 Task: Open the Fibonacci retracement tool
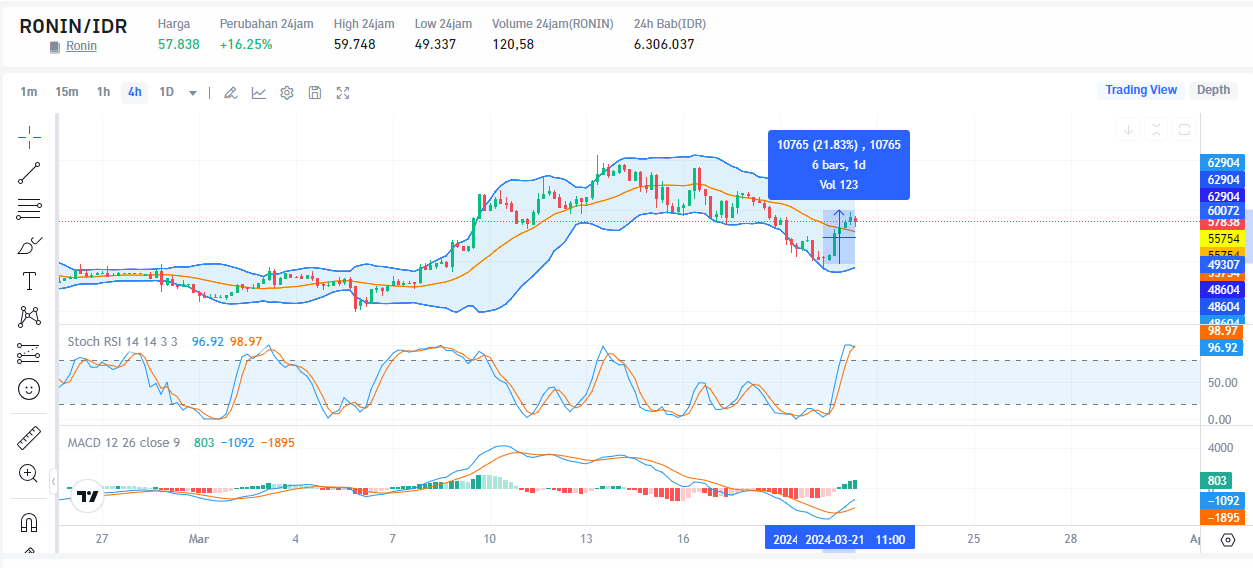[x=29, y=209]
